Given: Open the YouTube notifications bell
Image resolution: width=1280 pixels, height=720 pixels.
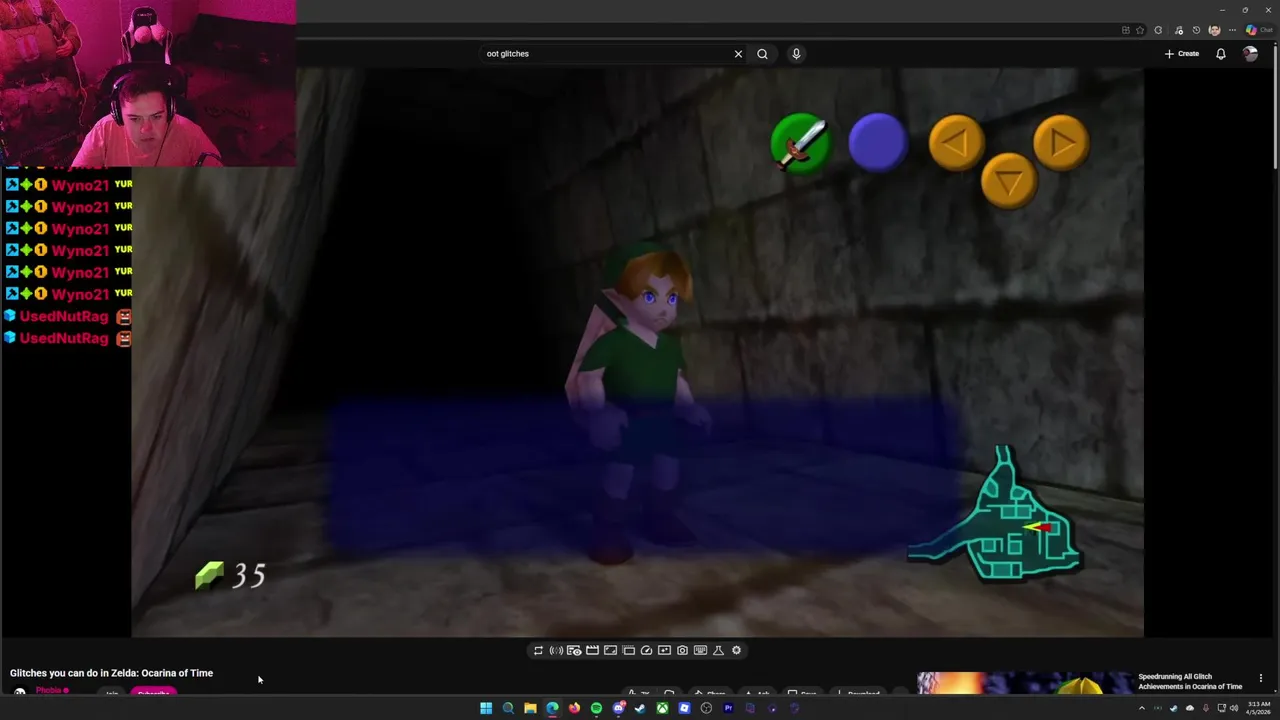Looking at the screenshot, I should point(1221,54).
